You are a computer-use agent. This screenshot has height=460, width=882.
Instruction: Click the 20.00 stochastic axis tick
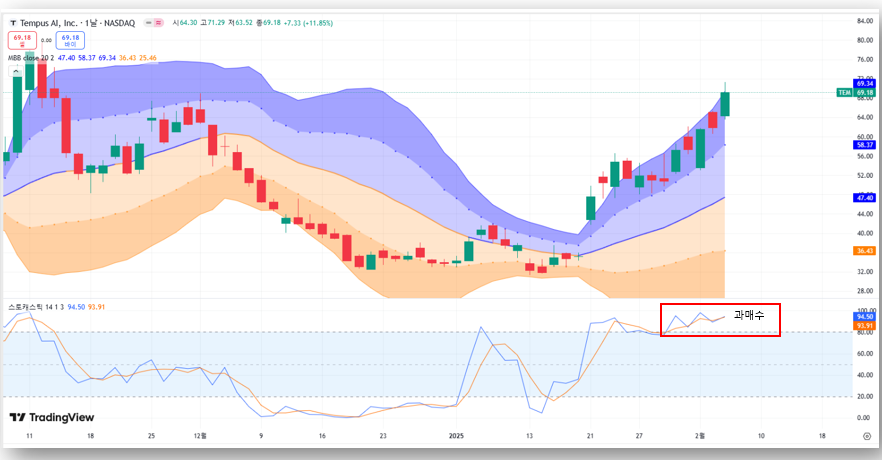865,396
